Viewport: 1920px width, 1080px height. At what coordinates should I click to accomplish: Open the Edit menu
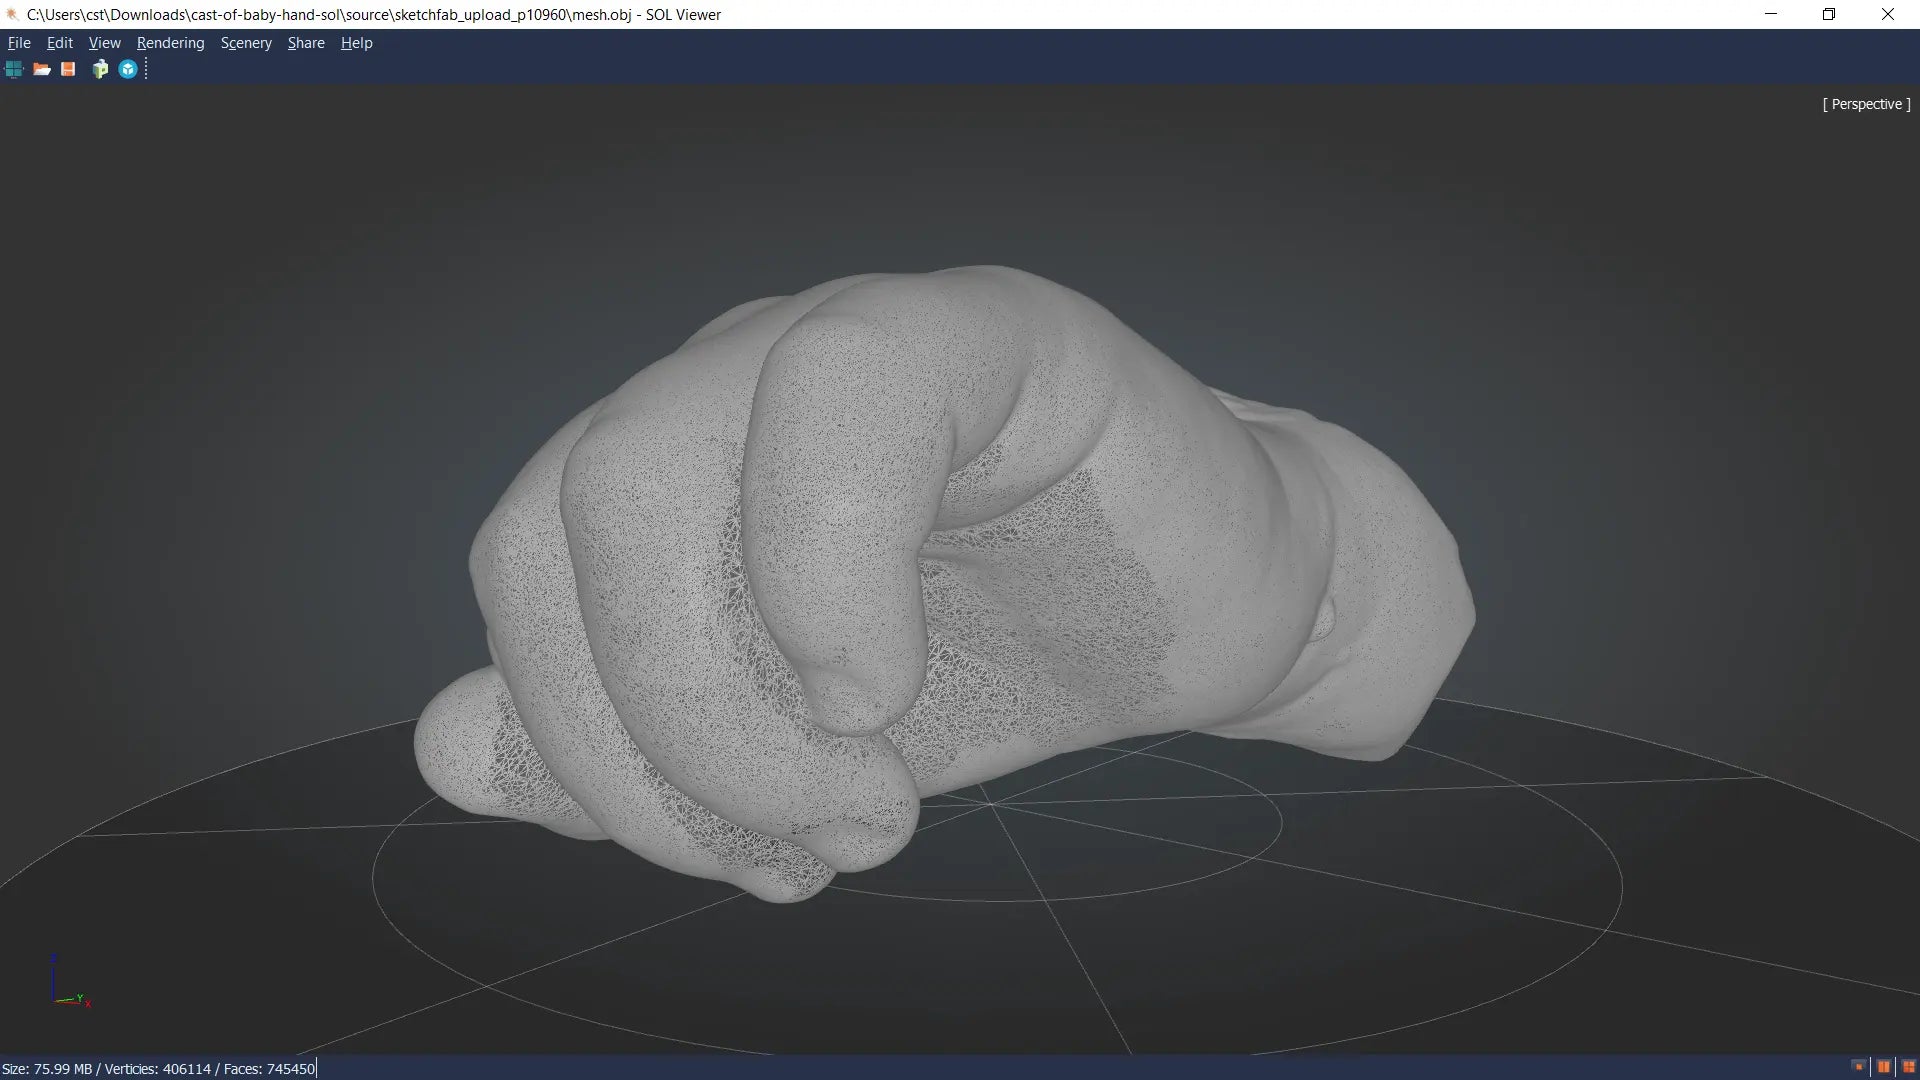60,43
